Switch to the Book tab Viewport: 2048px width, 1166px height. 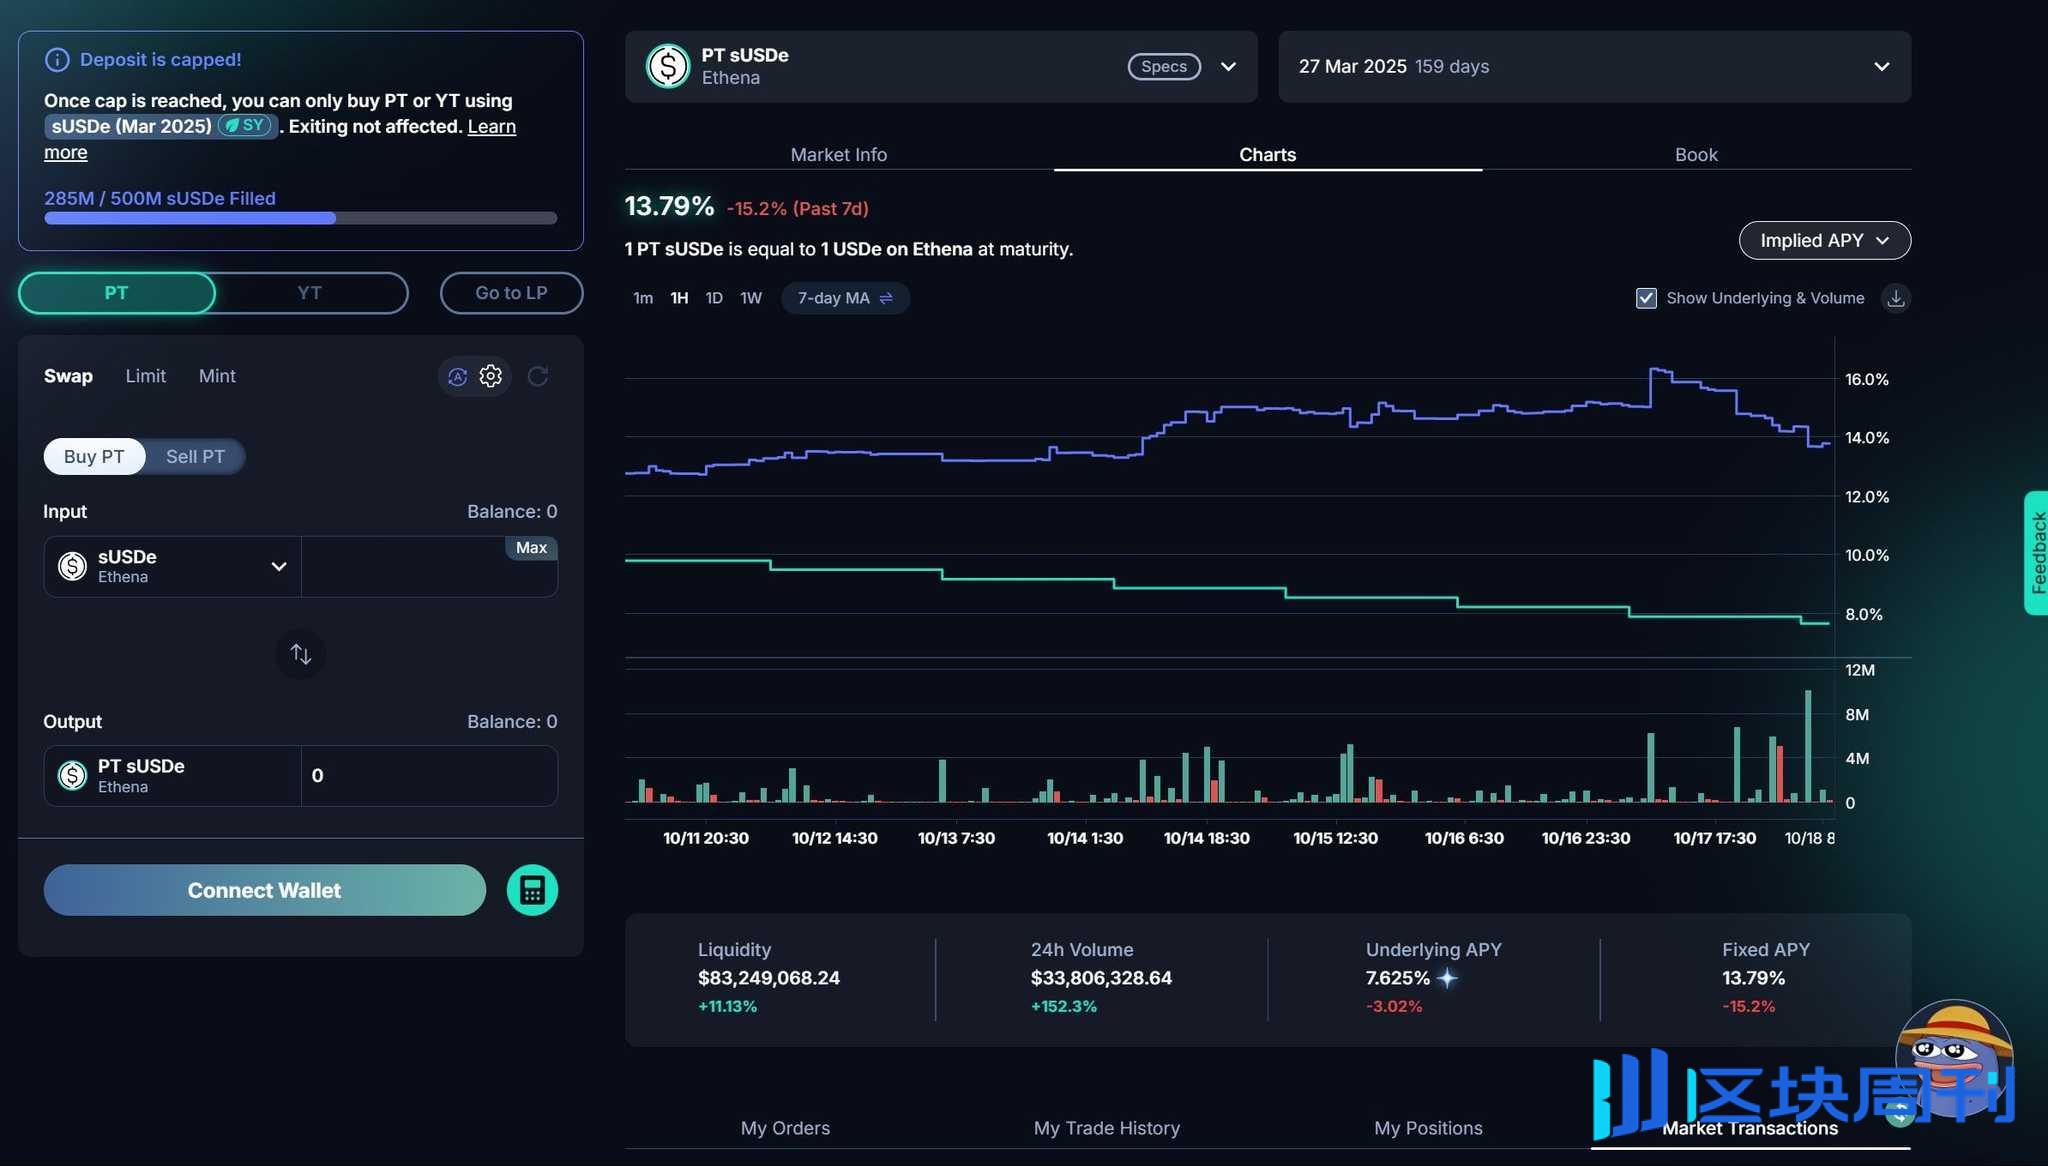pos(1696,155)
